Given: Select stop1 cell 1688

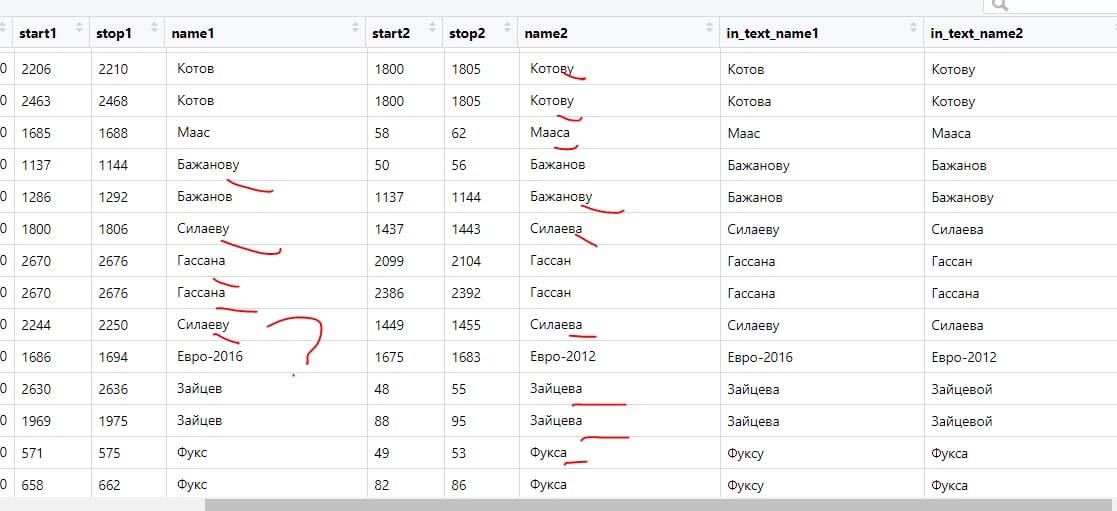Looking at the screenshot, I should [x=112, y=133].
